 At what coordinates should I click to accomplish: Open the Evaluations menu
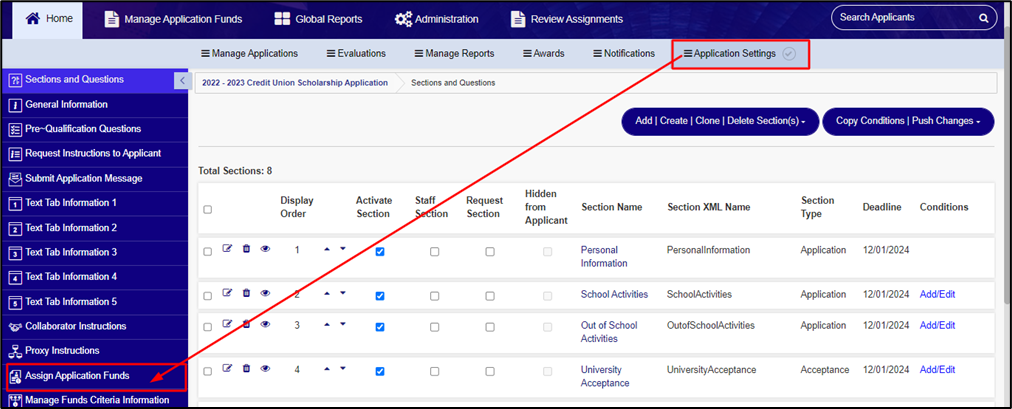pos(356,54)
